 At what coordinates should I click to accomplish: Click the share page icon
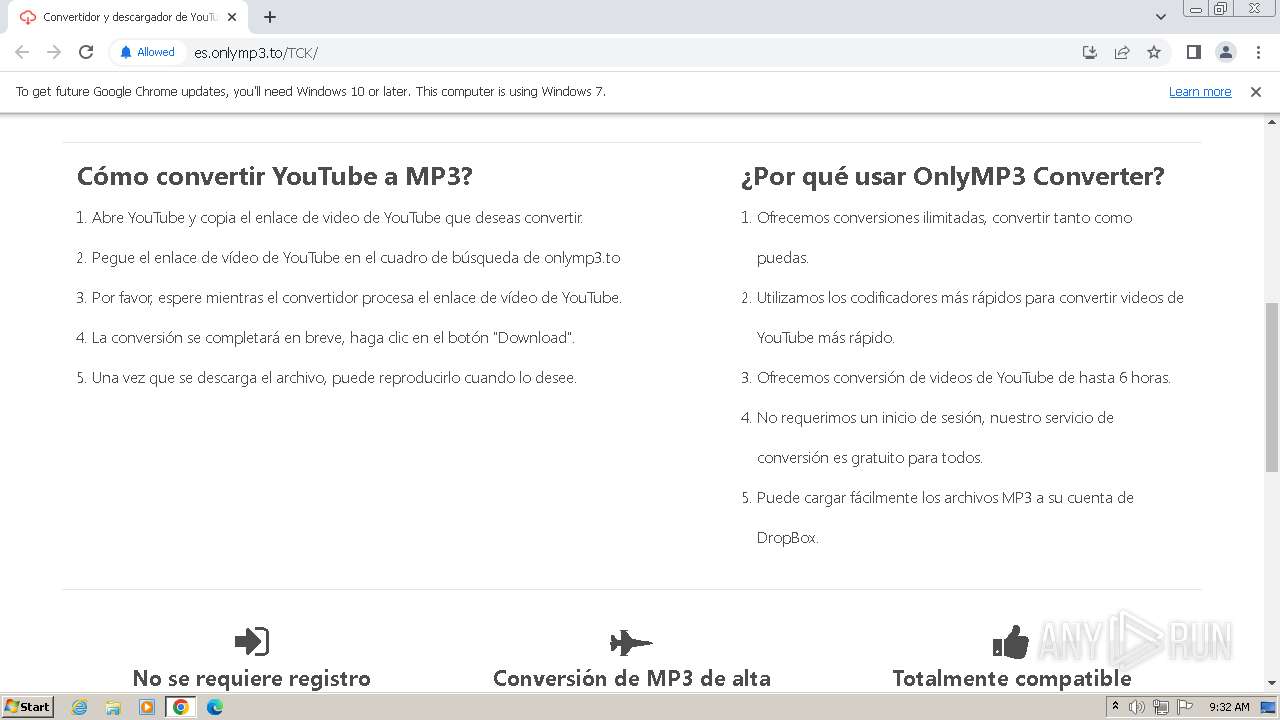[x=1122, y=52]
